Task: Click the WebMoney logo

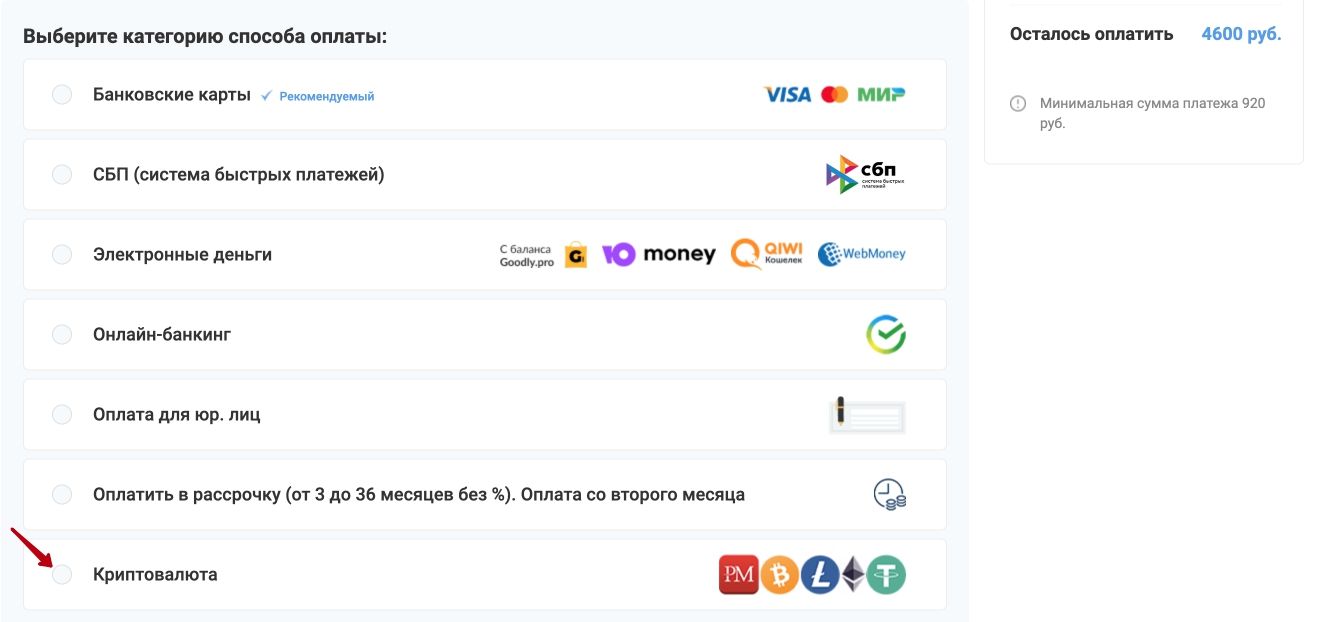Action: 862,255
